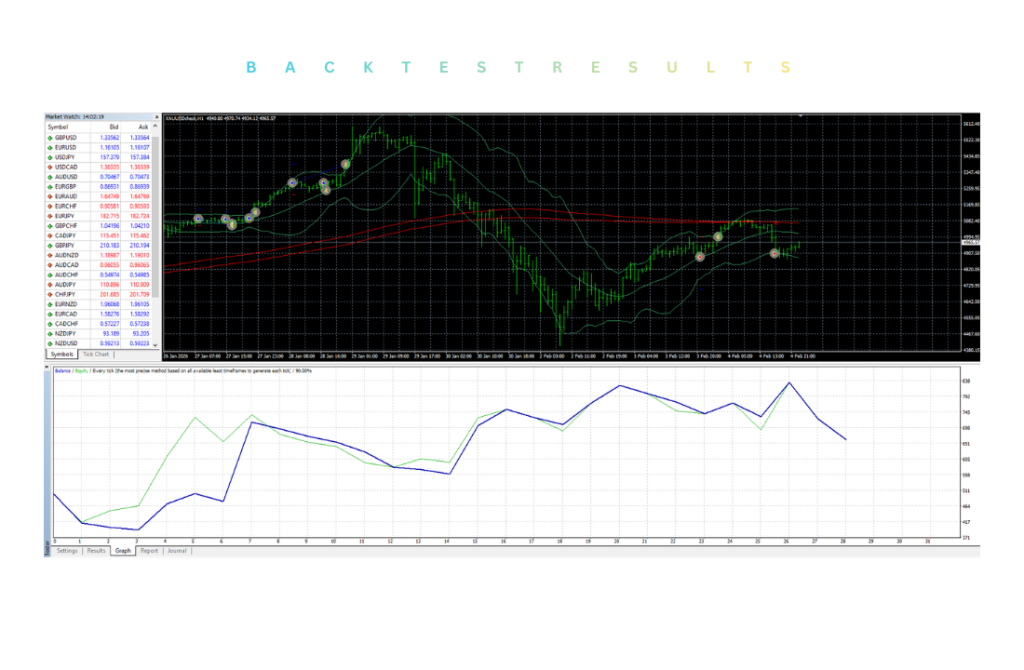The width and height of the screenshot is (1024, 670).
Task: Switch to the Tick Chart tab
Action: 97,354
